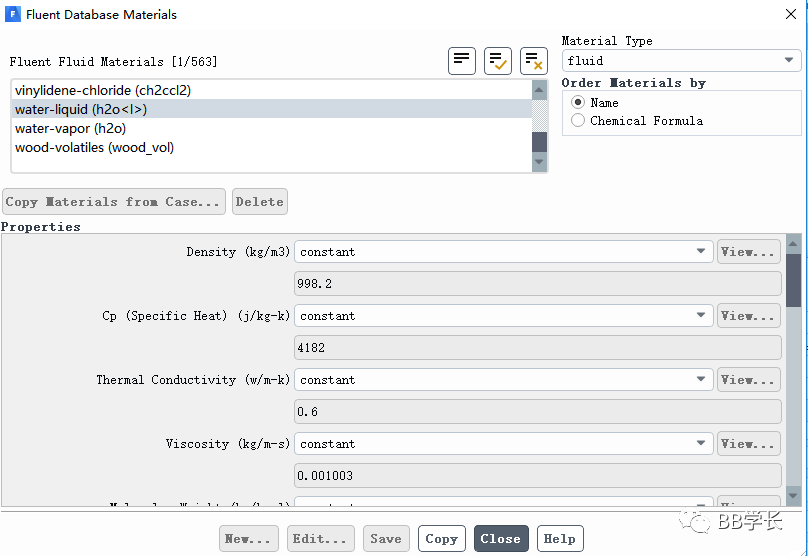Click the New... button
Screen dimensions: 808x556
click(248, 538)
